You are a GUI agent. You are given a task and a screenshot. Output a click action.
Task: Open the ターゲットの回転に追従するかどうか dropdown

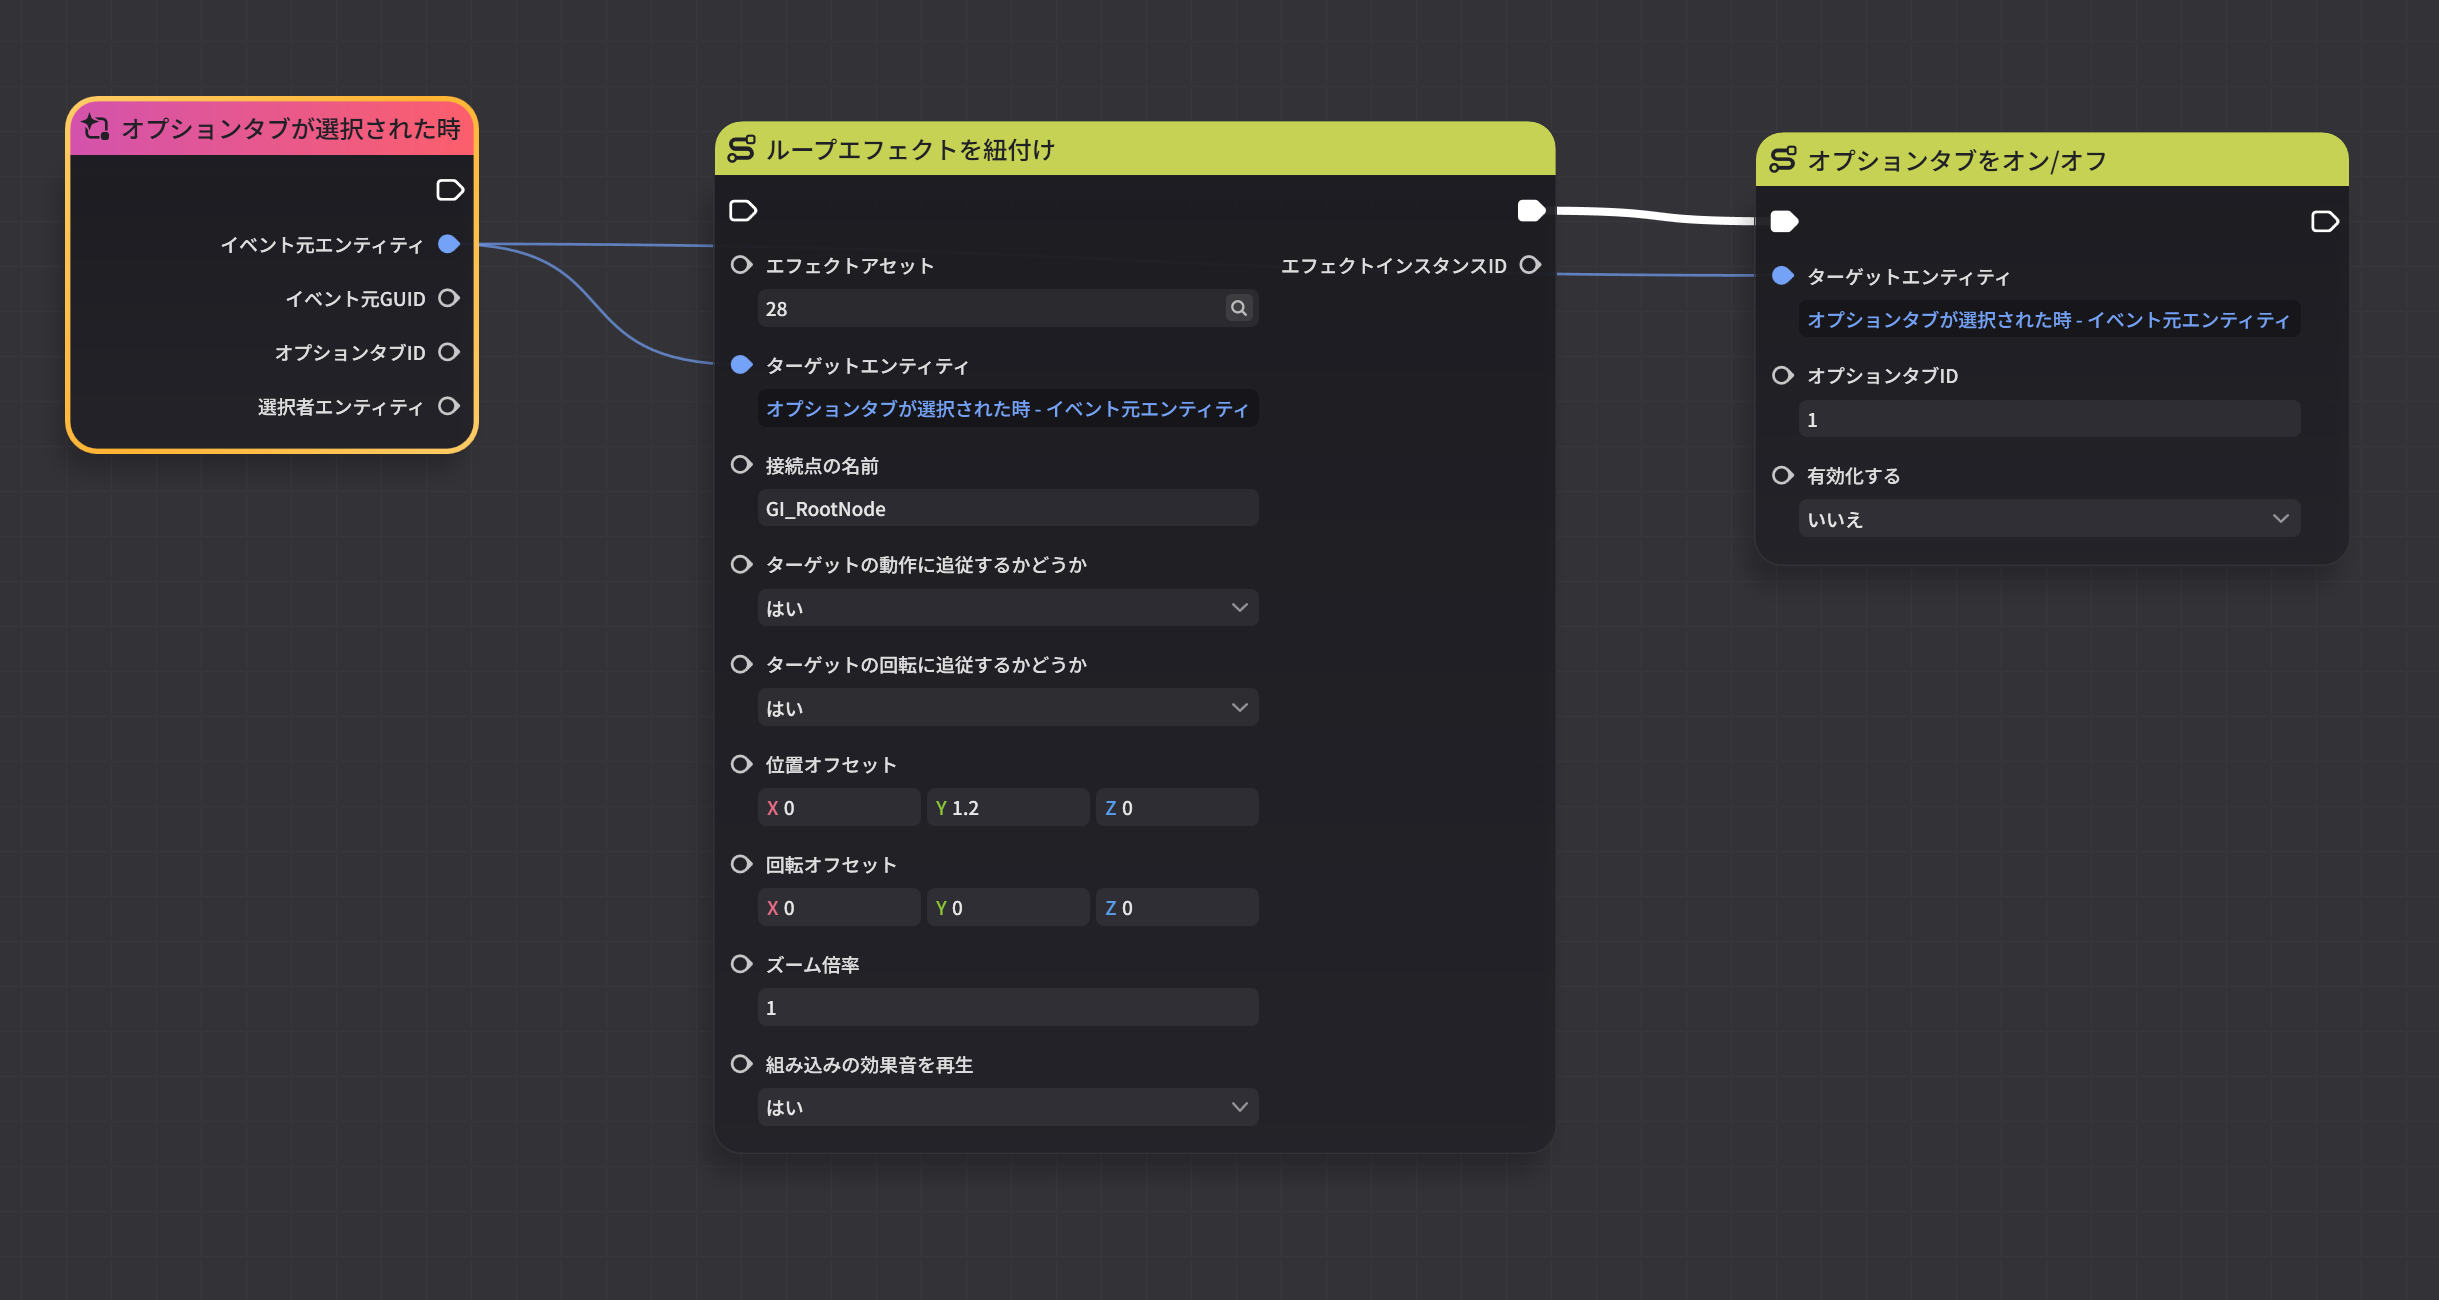pos(1007,707)
